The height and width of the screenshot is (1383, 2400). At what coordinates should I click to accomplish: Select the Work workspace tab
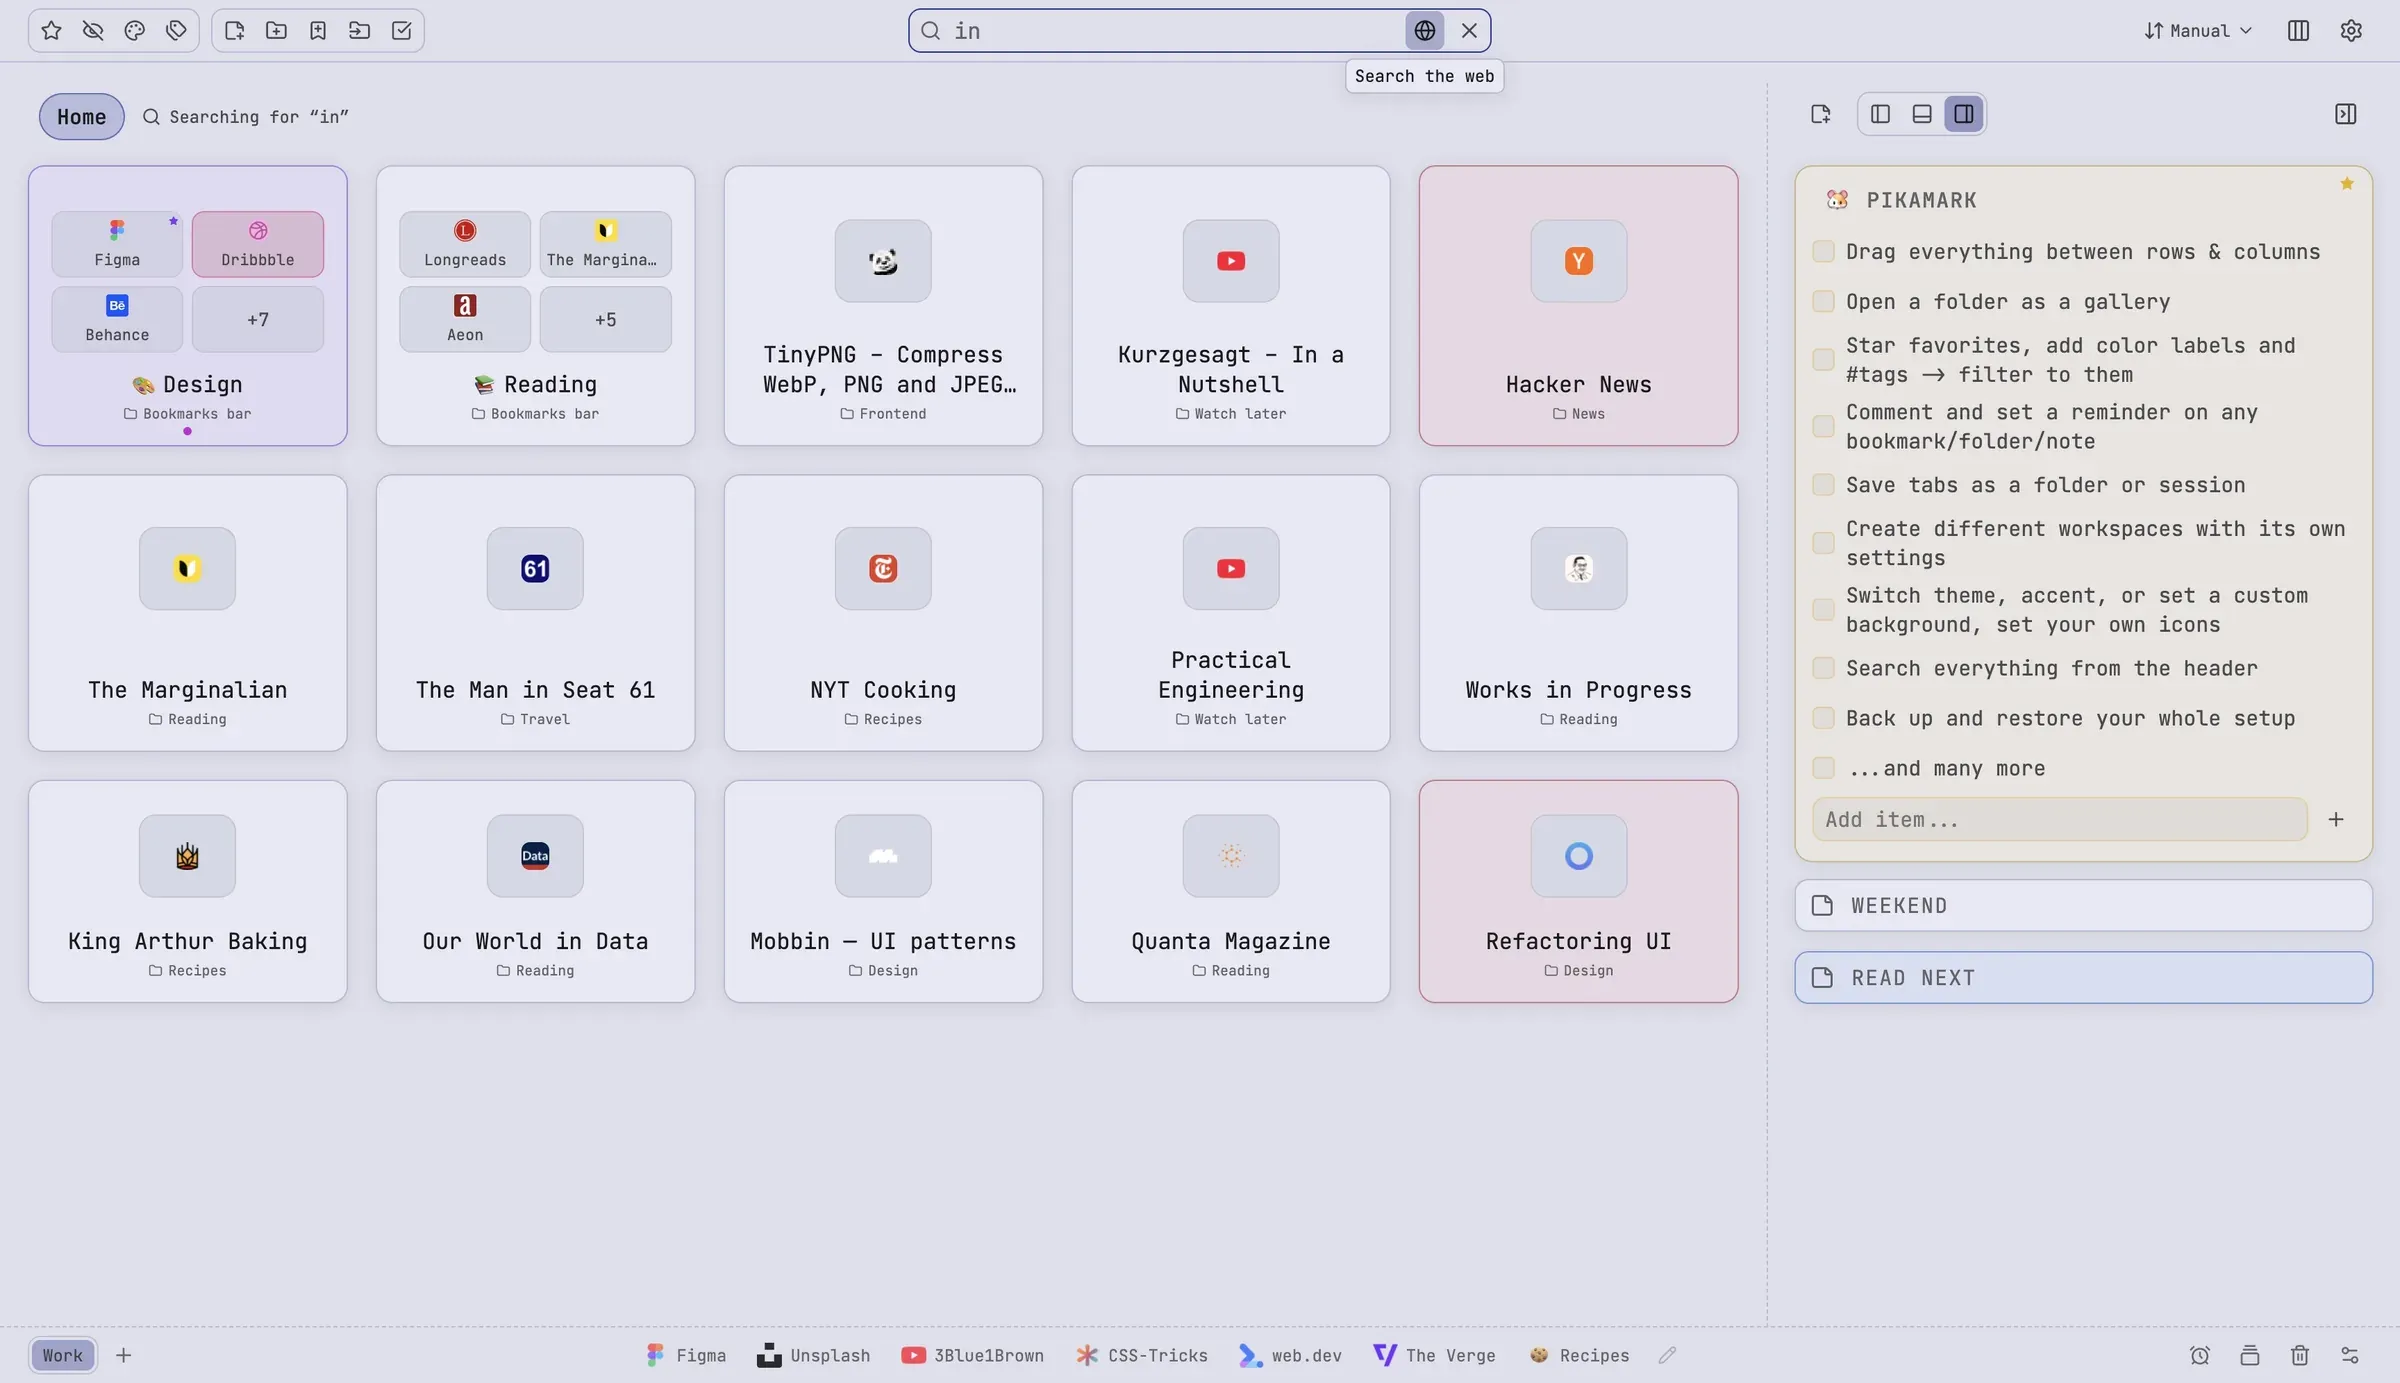coord(62,1355)
